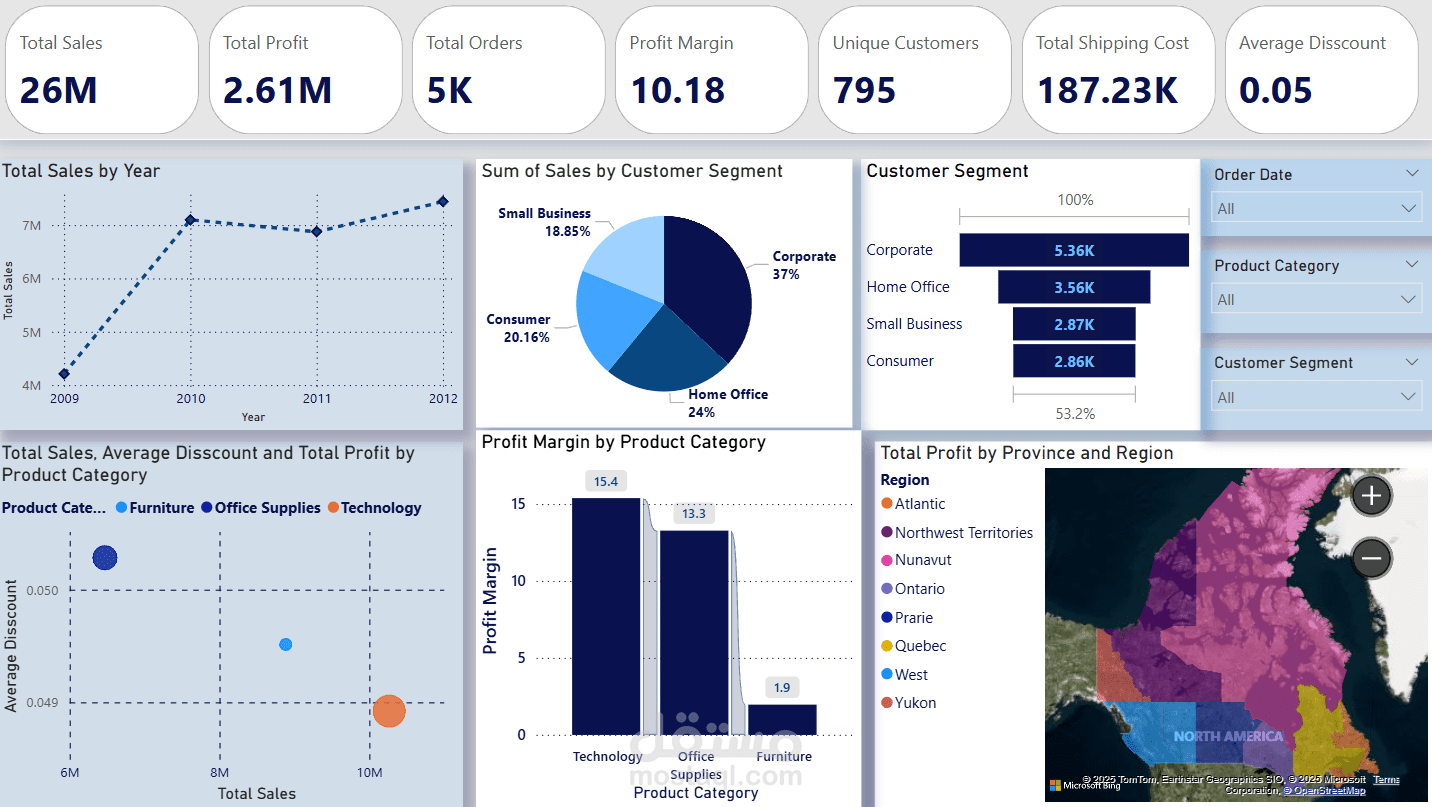Click the Nunavut legend entry
Image resolution: width=1432 pixels, height=807 pixels.
pyautogui.click(x=916, y=560)
